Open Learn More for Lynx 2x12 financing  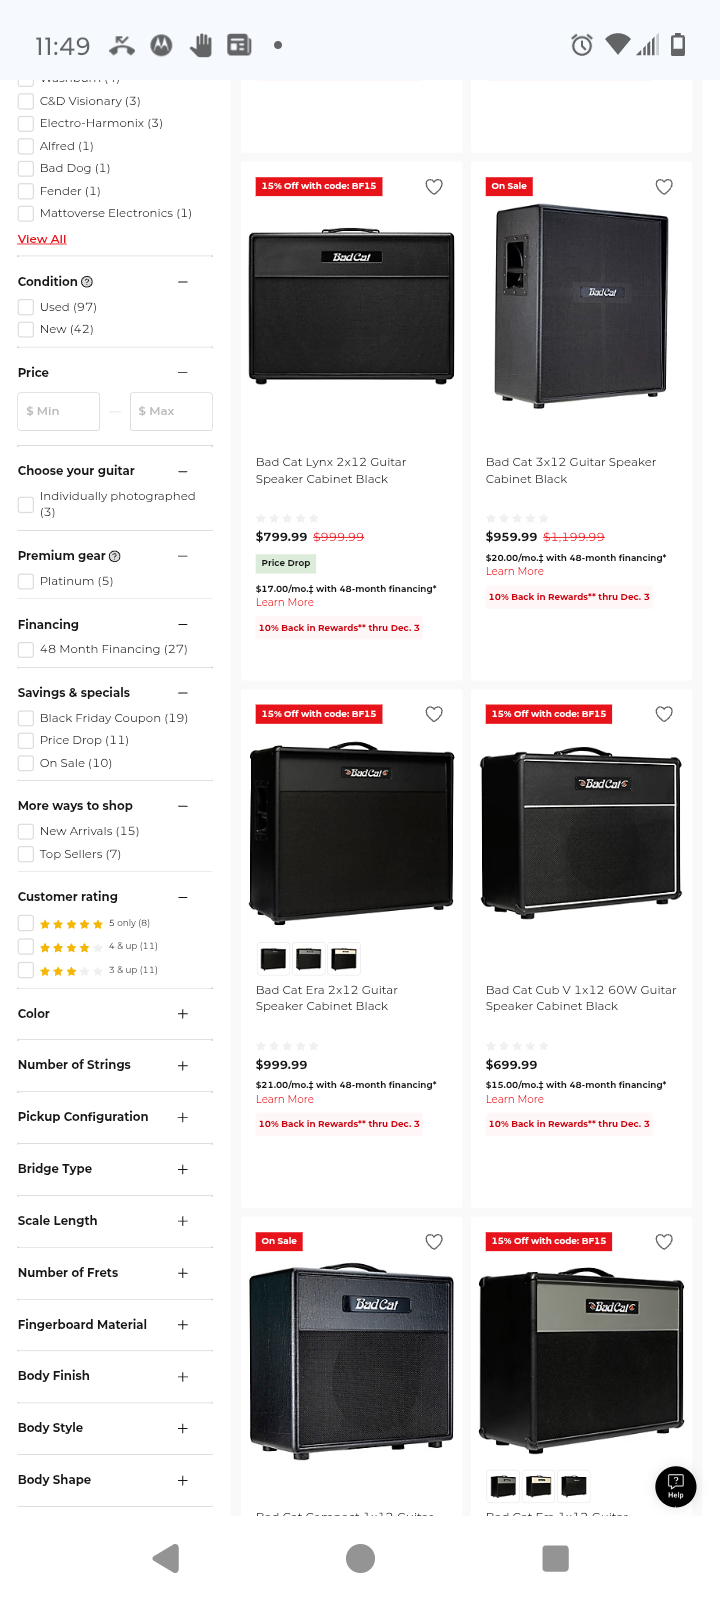coord(285,603)
